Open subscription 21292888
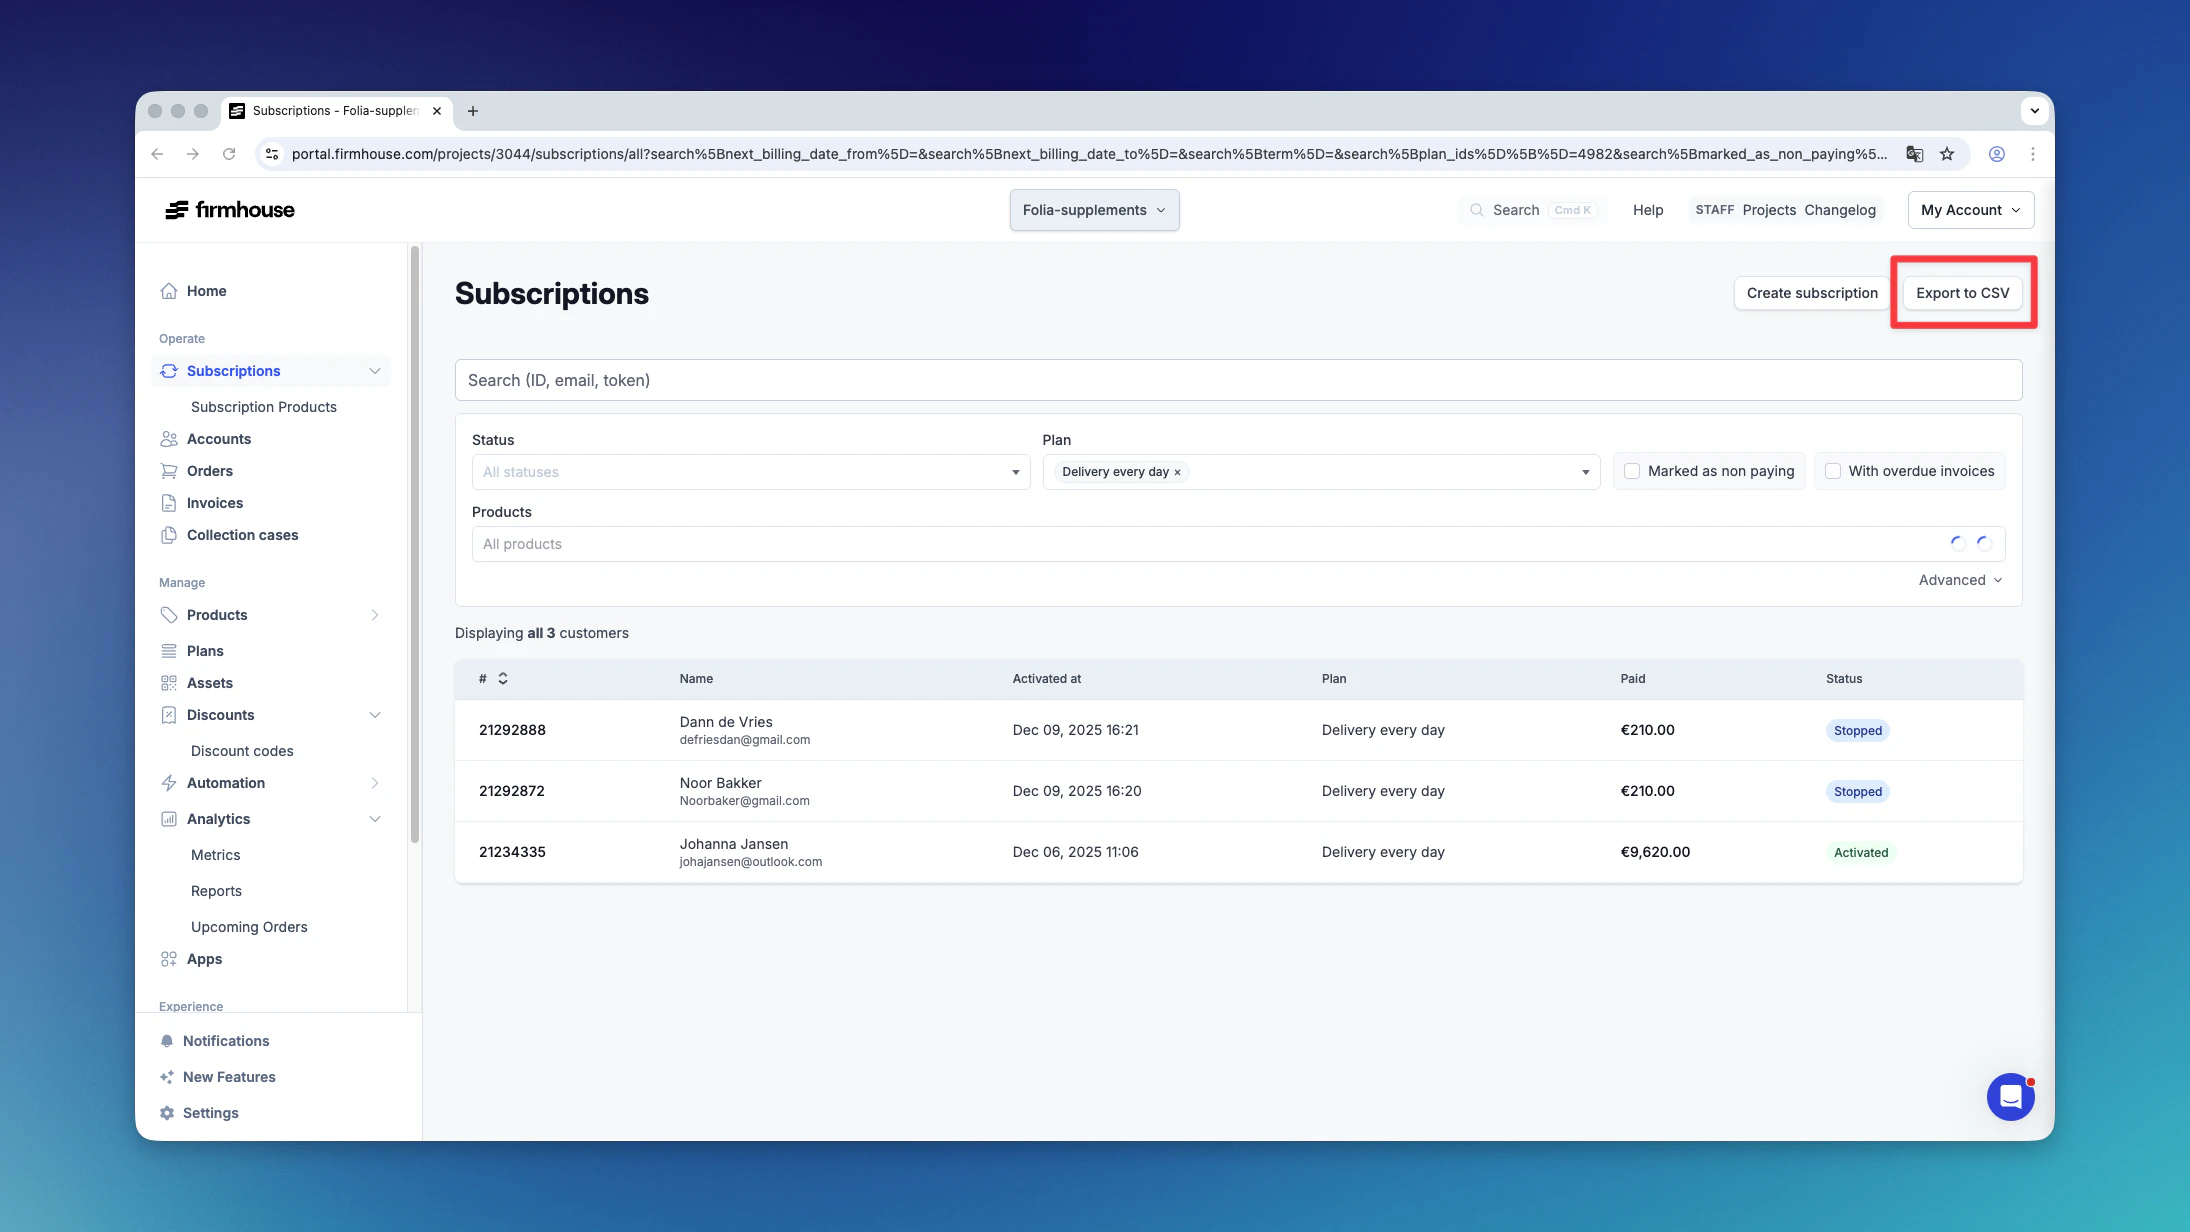The width and height of the screenshot is (2190, 1232). coord(512,730)
